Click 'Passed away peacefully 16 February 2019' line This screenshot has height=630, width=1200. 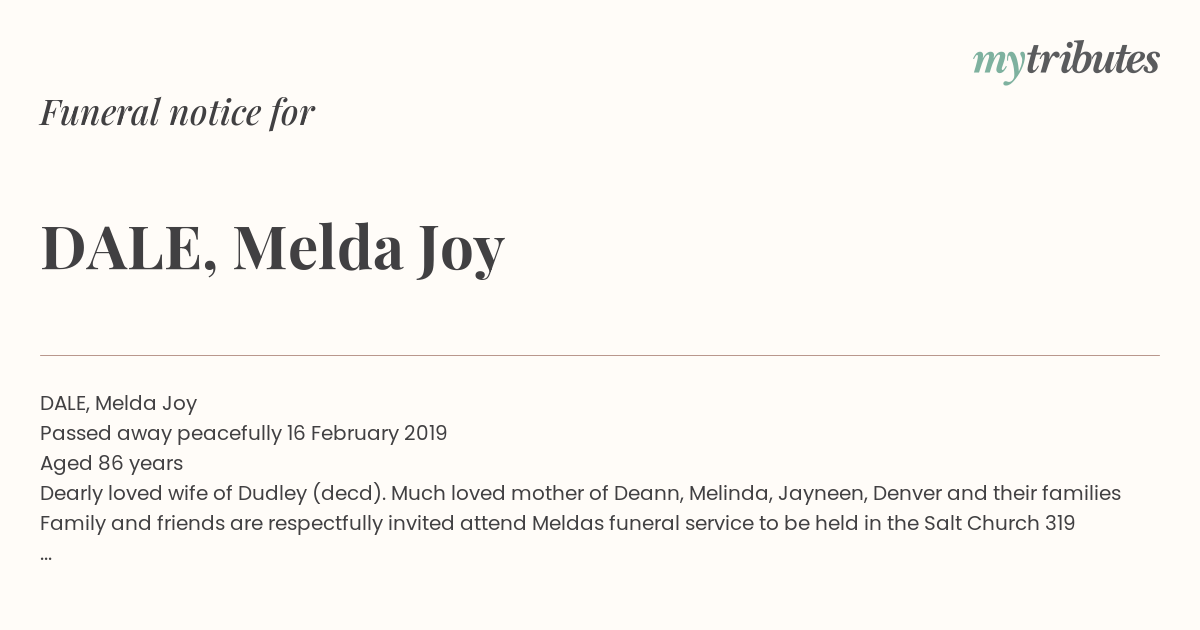[243, 433]
